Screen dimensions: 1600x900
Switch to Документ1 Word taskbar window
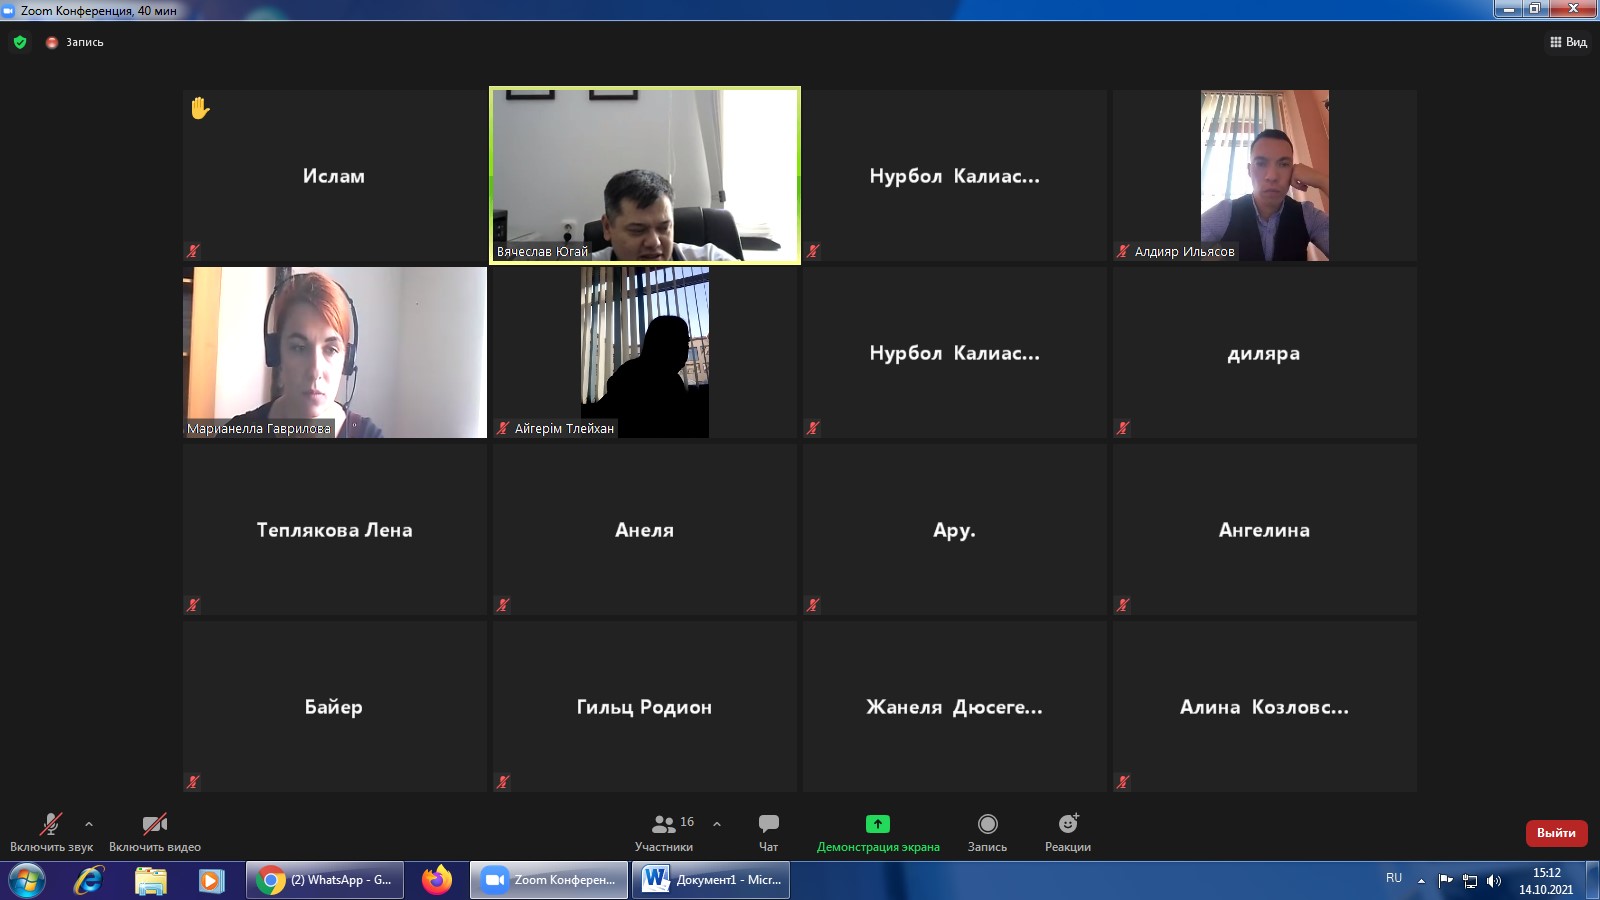711,880
